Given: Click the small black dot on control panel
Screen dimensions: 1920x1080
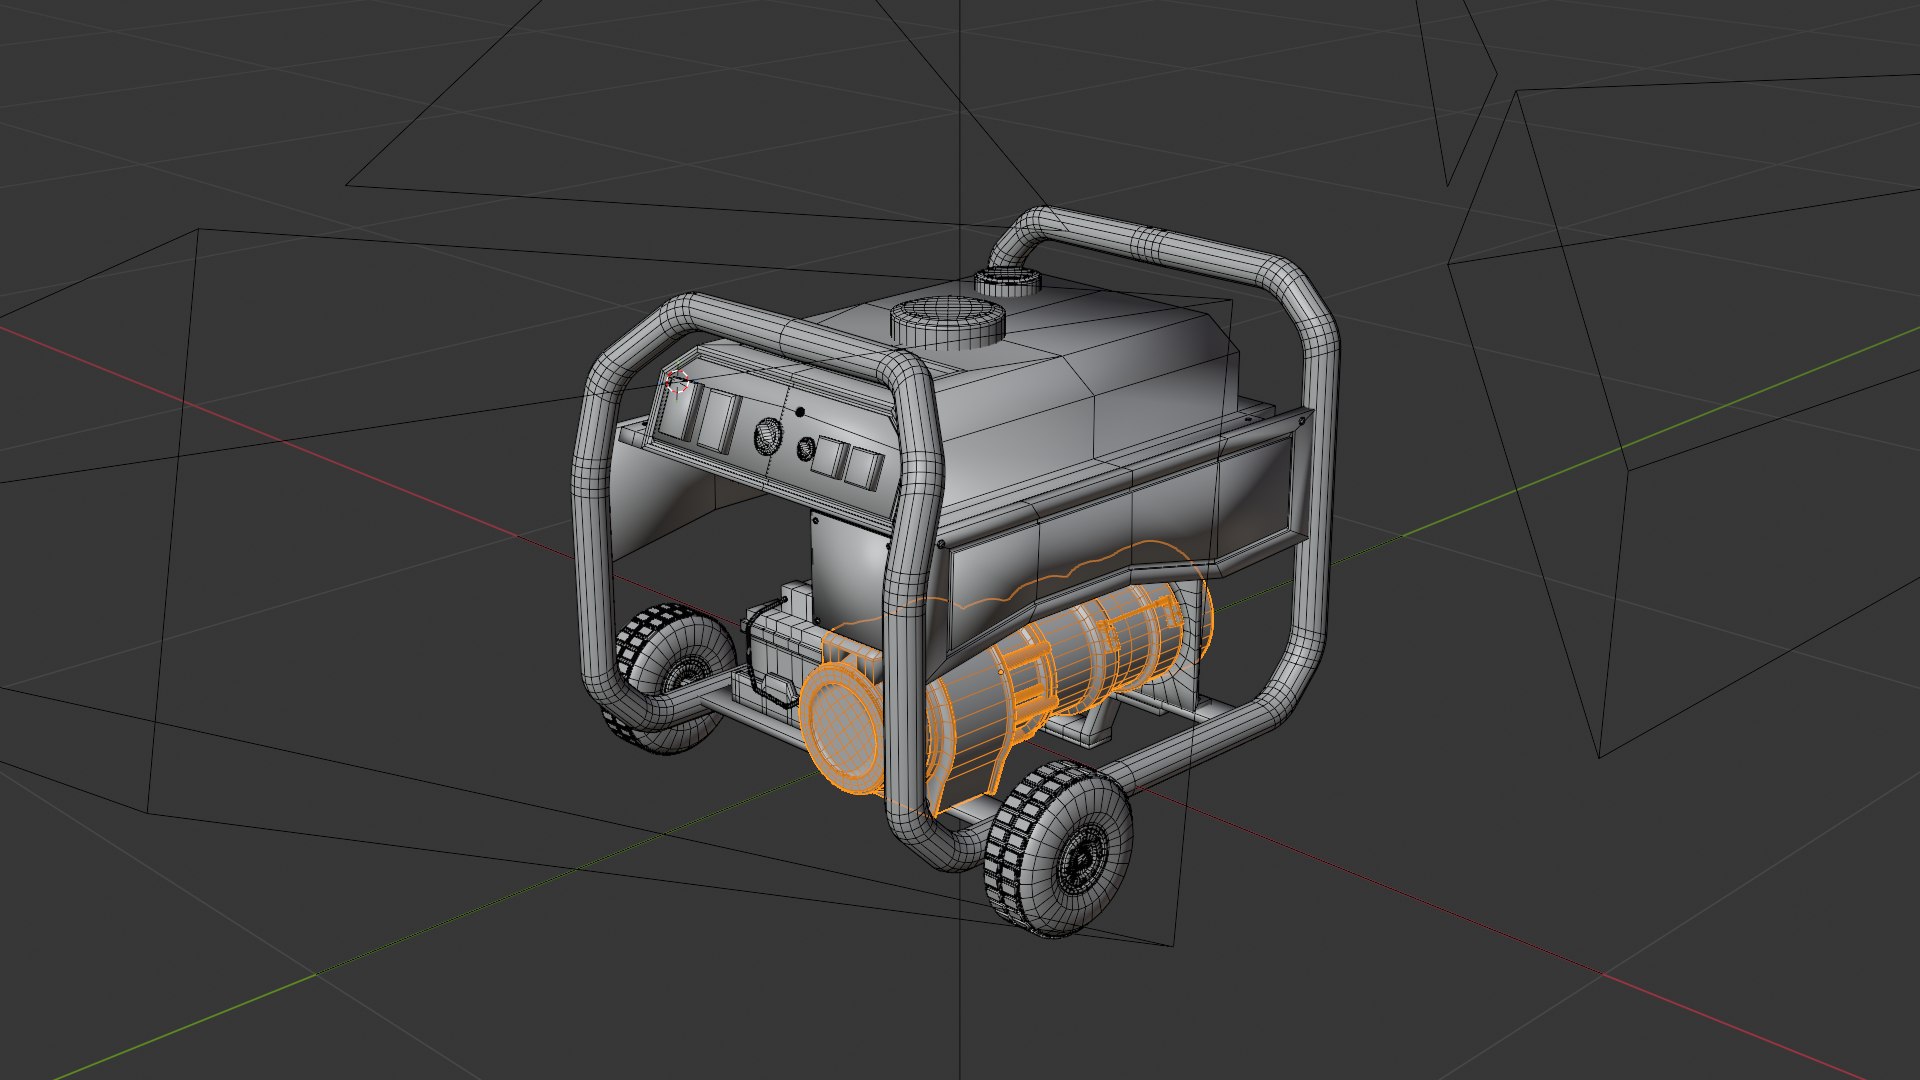Looking at the screenshot, I should [800, 411].
